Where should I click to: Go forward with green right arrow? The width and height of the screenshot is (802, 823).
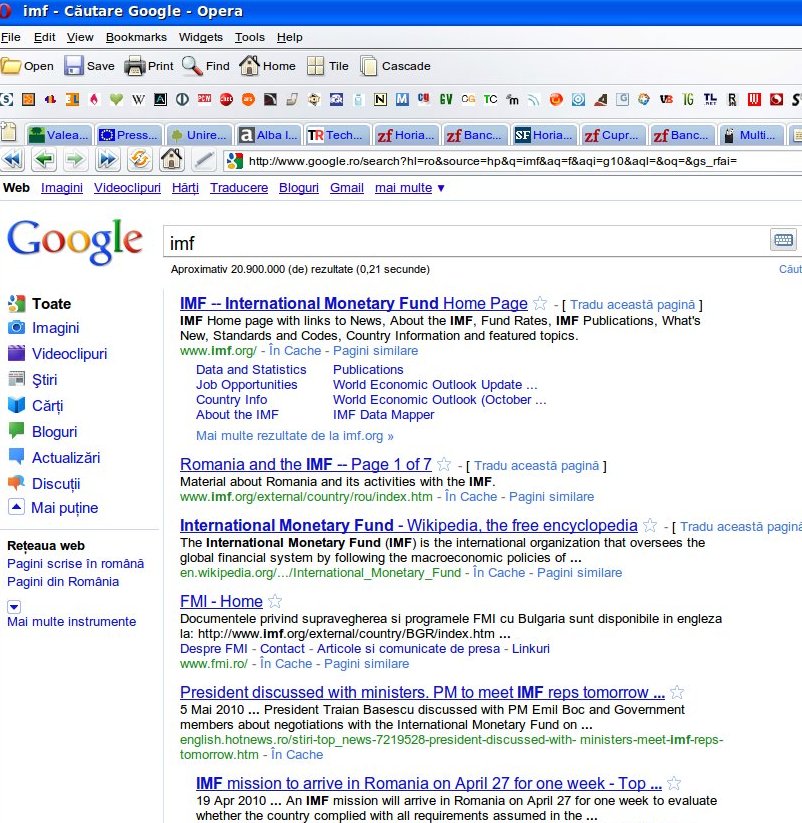tap(76, 160)
